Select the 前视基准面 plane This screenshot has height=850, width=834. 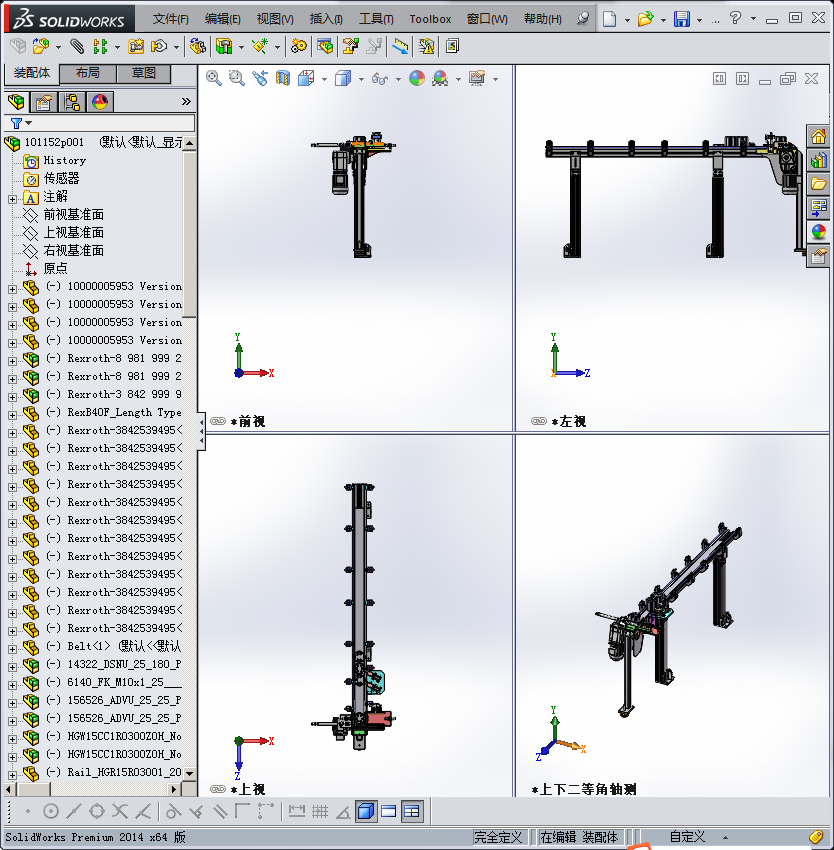(73, 215)
